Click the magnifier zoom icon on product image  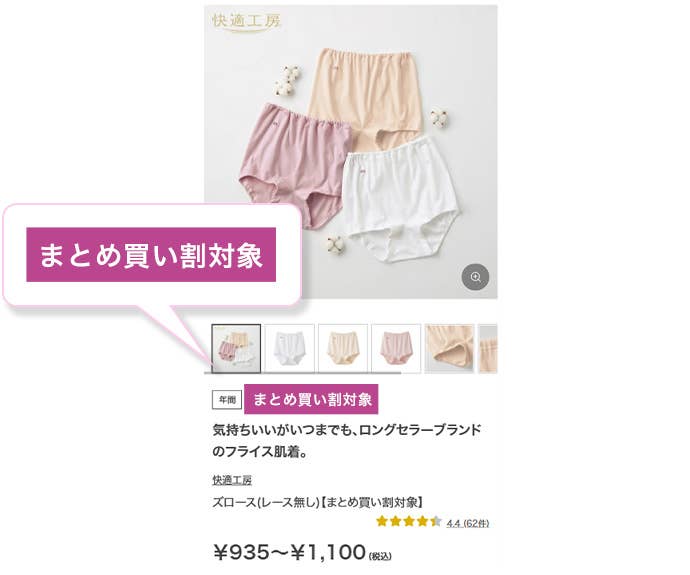pos(475,277)
